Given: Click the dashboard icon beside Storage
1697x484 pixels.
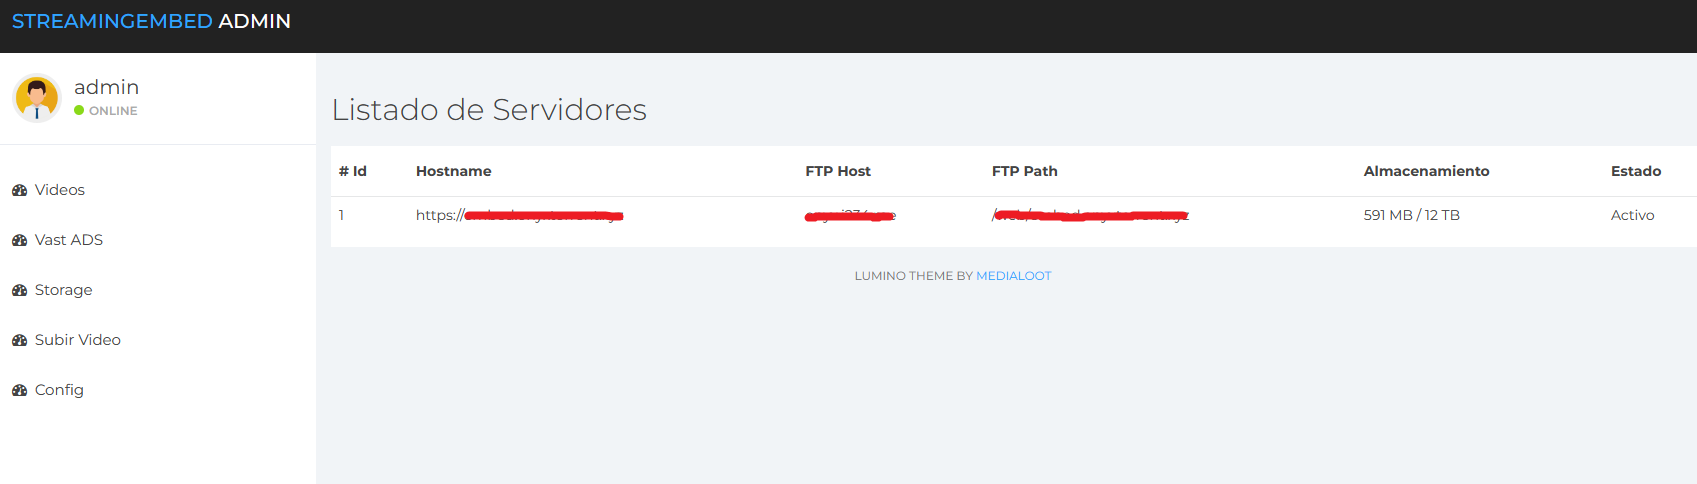Looking at the screenshot, I should [19, 290].
